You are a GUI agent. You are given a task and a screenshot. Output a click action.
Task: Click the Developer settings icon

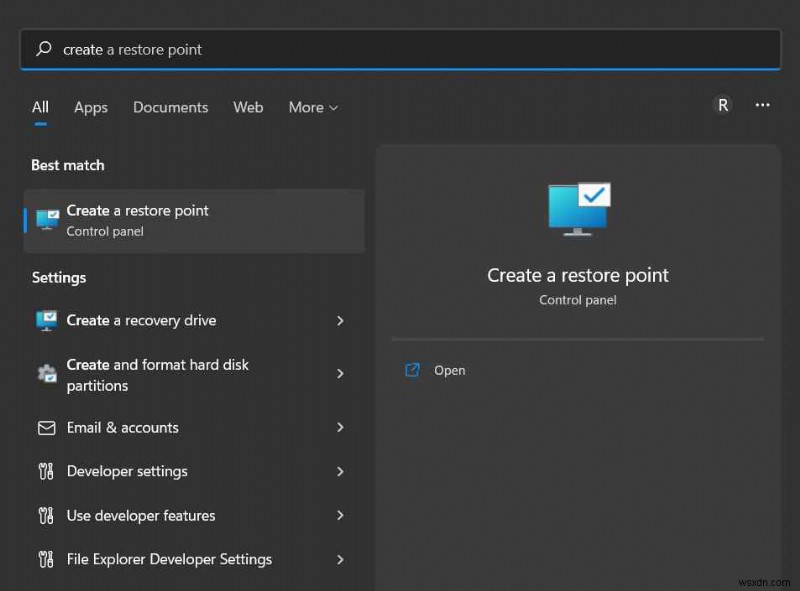pyautogui.click(x=46, y=471)
